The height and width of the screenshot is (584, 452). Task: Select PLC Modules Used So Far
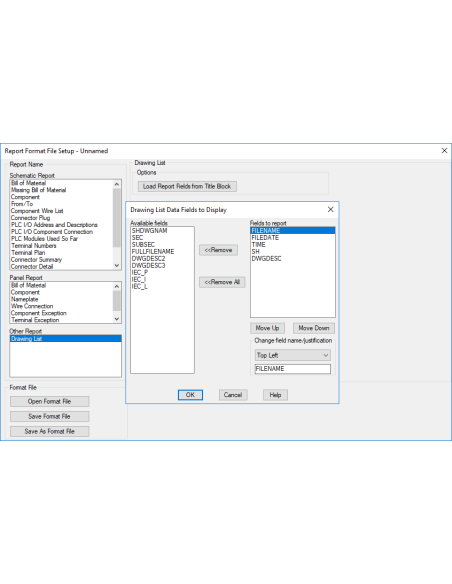61,239
